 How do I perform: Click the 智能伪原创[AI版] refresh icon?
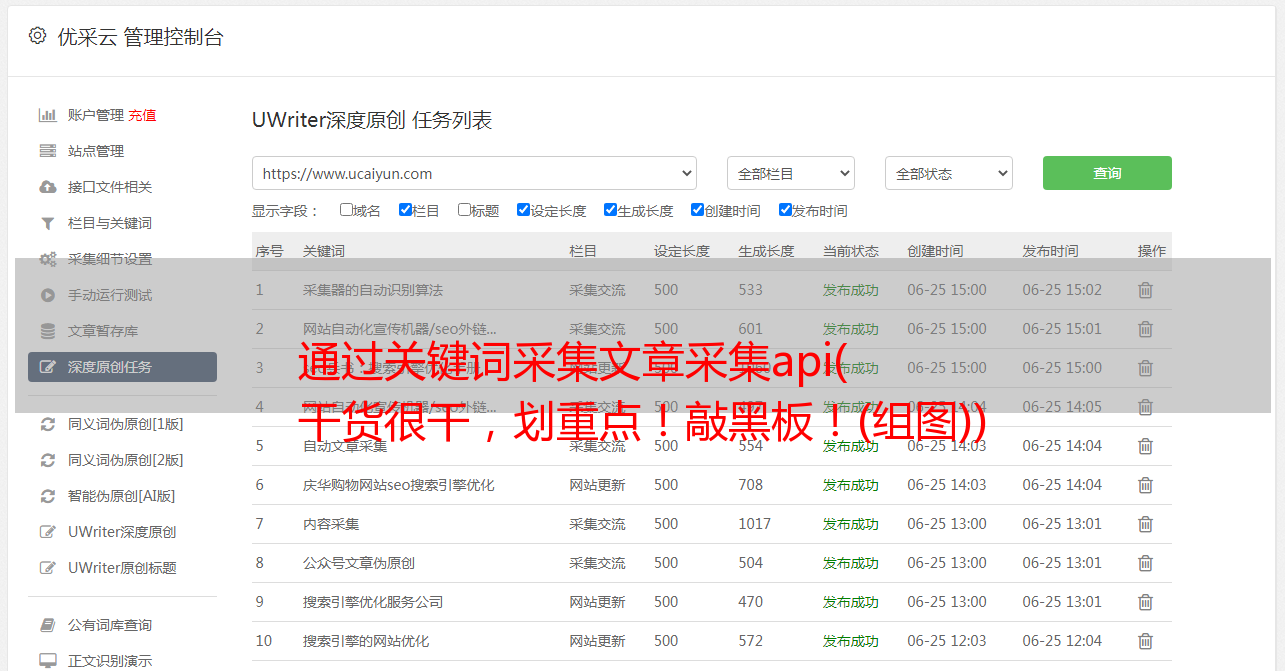point(47,496)
